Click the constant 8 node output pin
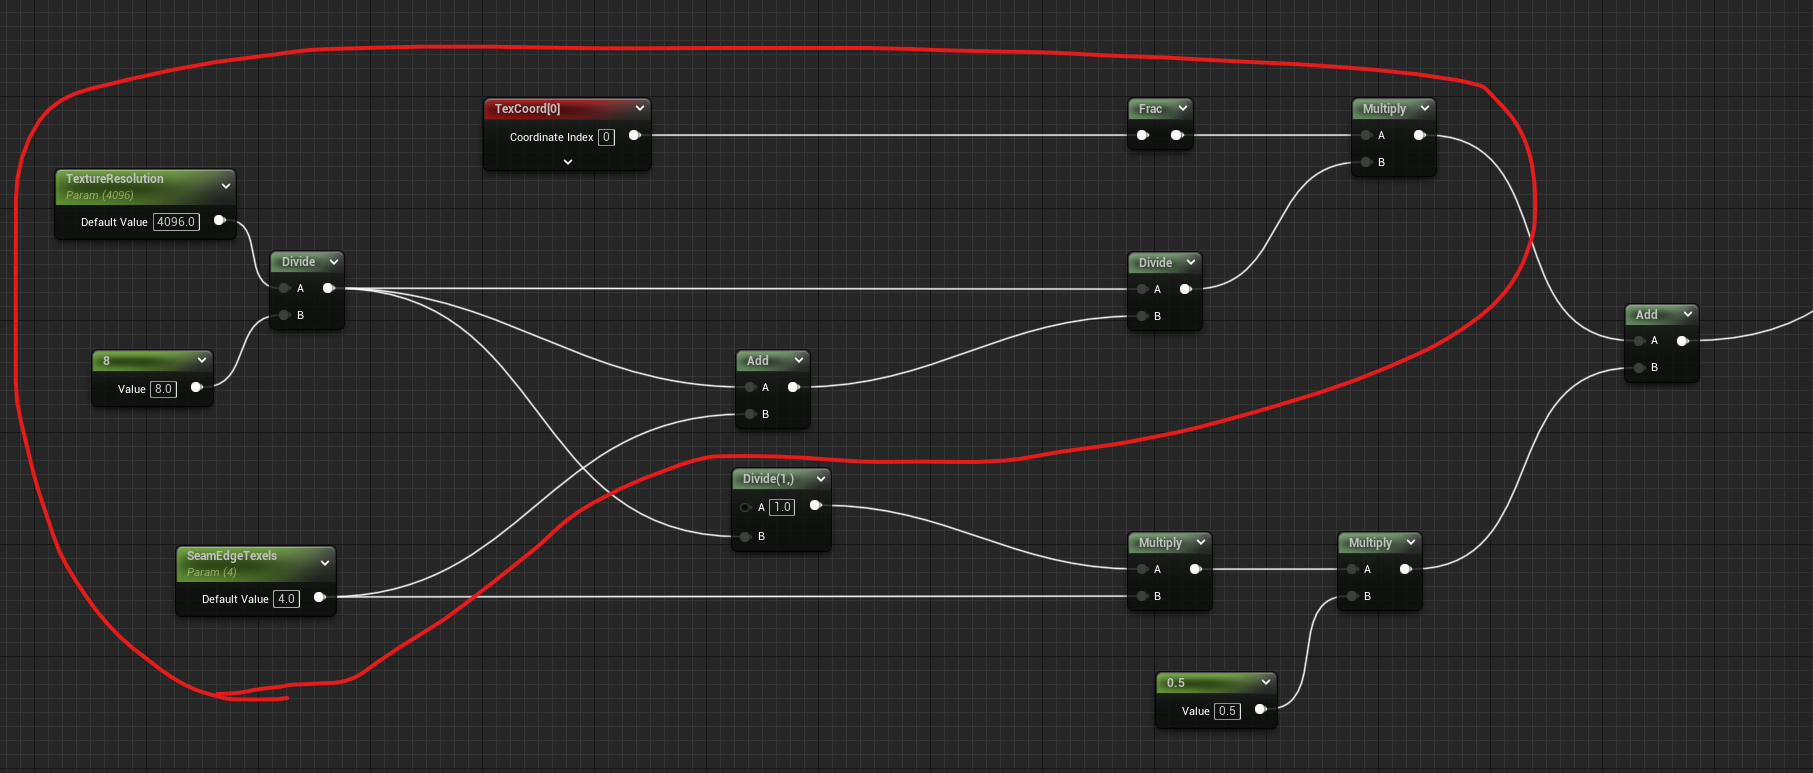The image size is (1813, 773). click(x=197, y=387)
